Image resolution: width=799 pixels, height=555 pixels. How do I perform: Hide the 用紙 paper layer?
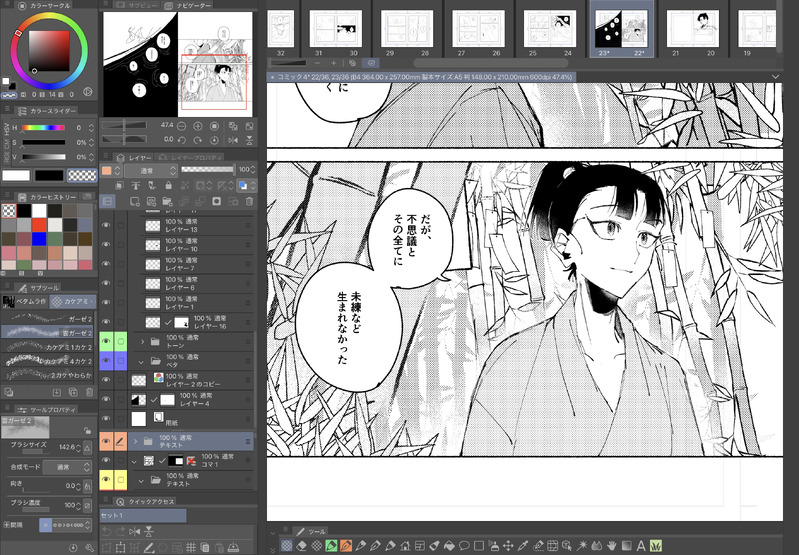click(106, 418)
